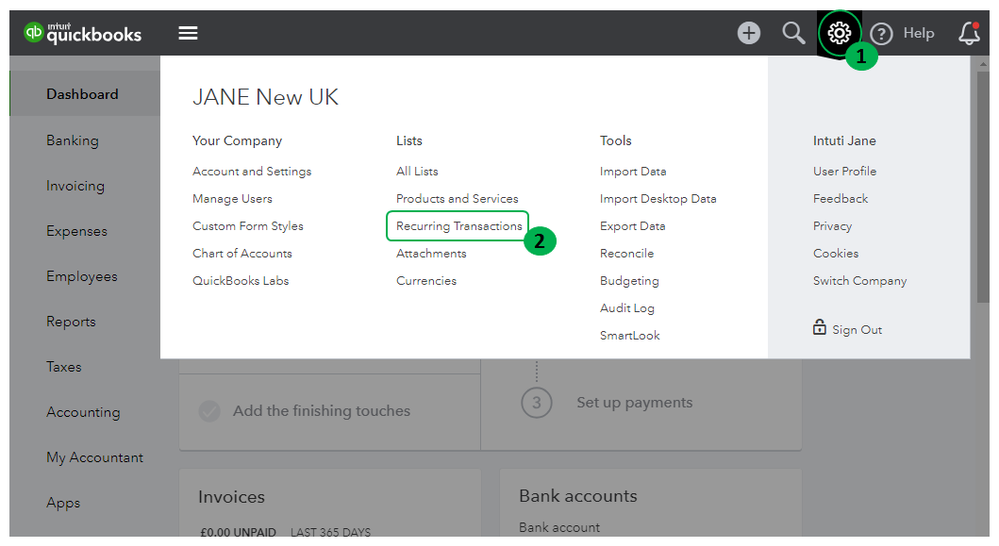
Task: Select Import Data under Tools
Action: click(633, 171)
